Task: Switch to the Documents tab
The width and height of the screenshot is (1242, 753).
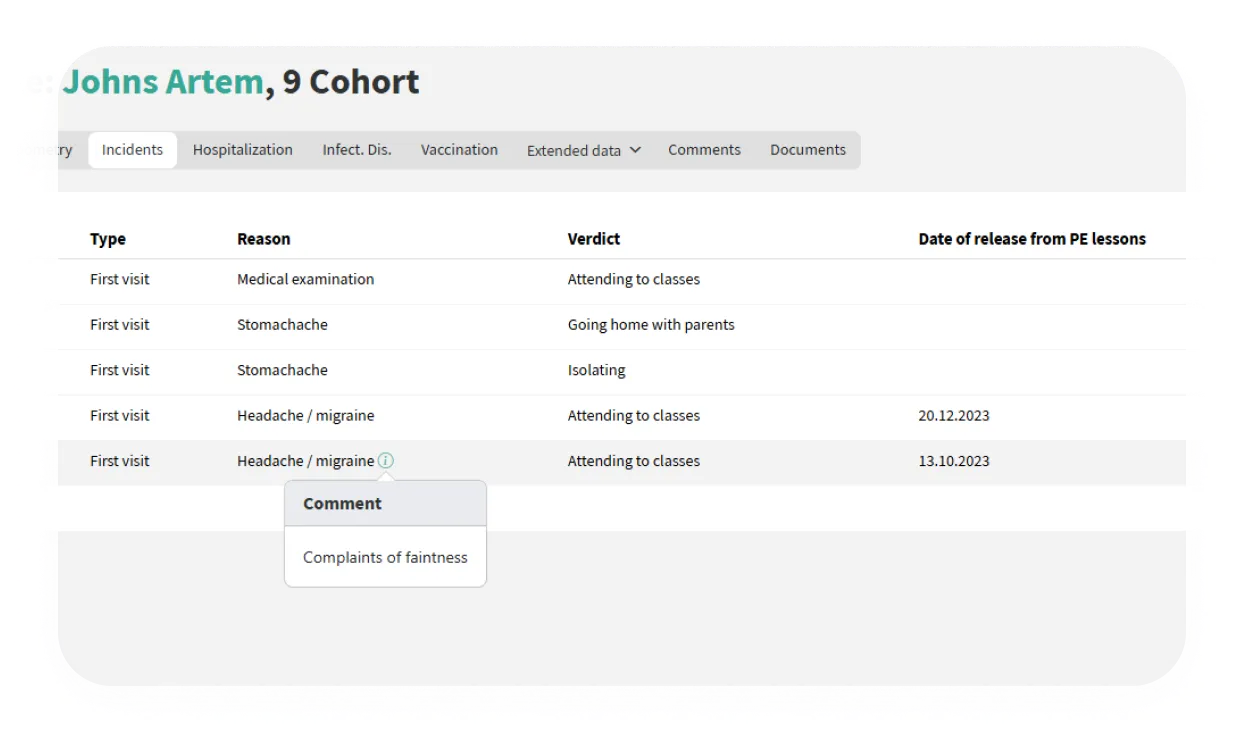Action: [807, 150]
